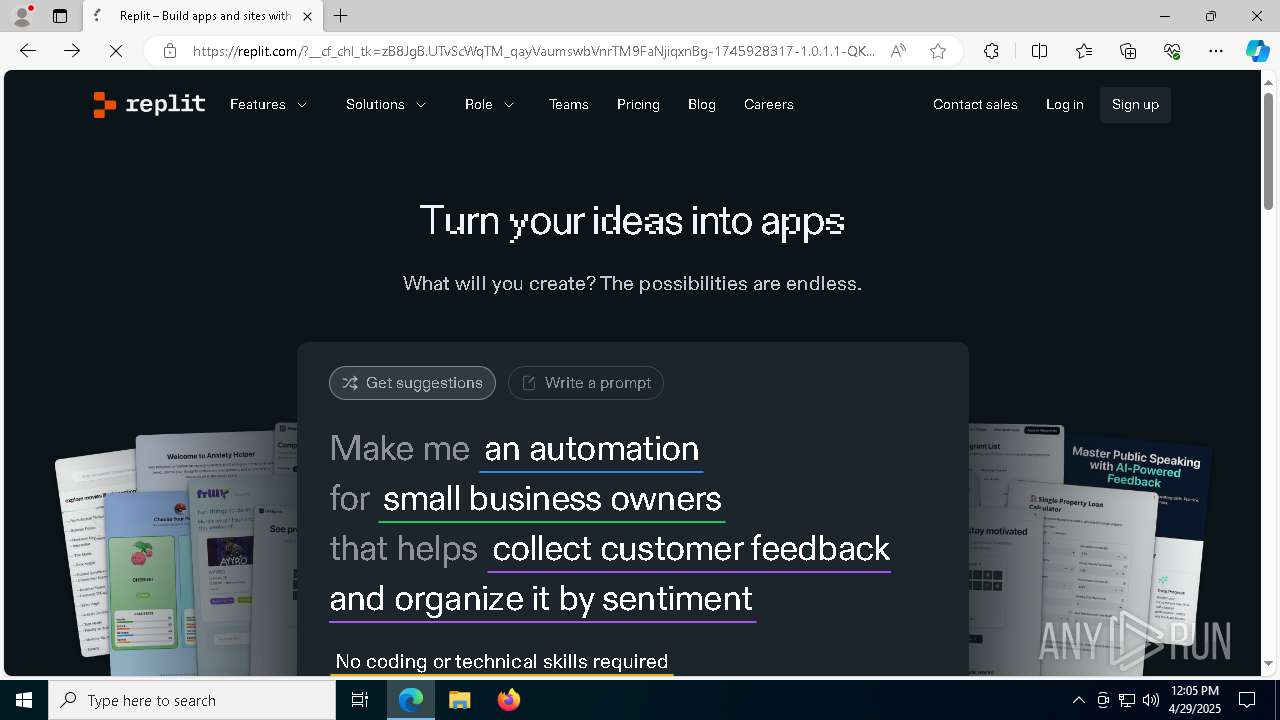
Task: Add this page to favorites
Action: pyautogui.click(x=938, y=51)
